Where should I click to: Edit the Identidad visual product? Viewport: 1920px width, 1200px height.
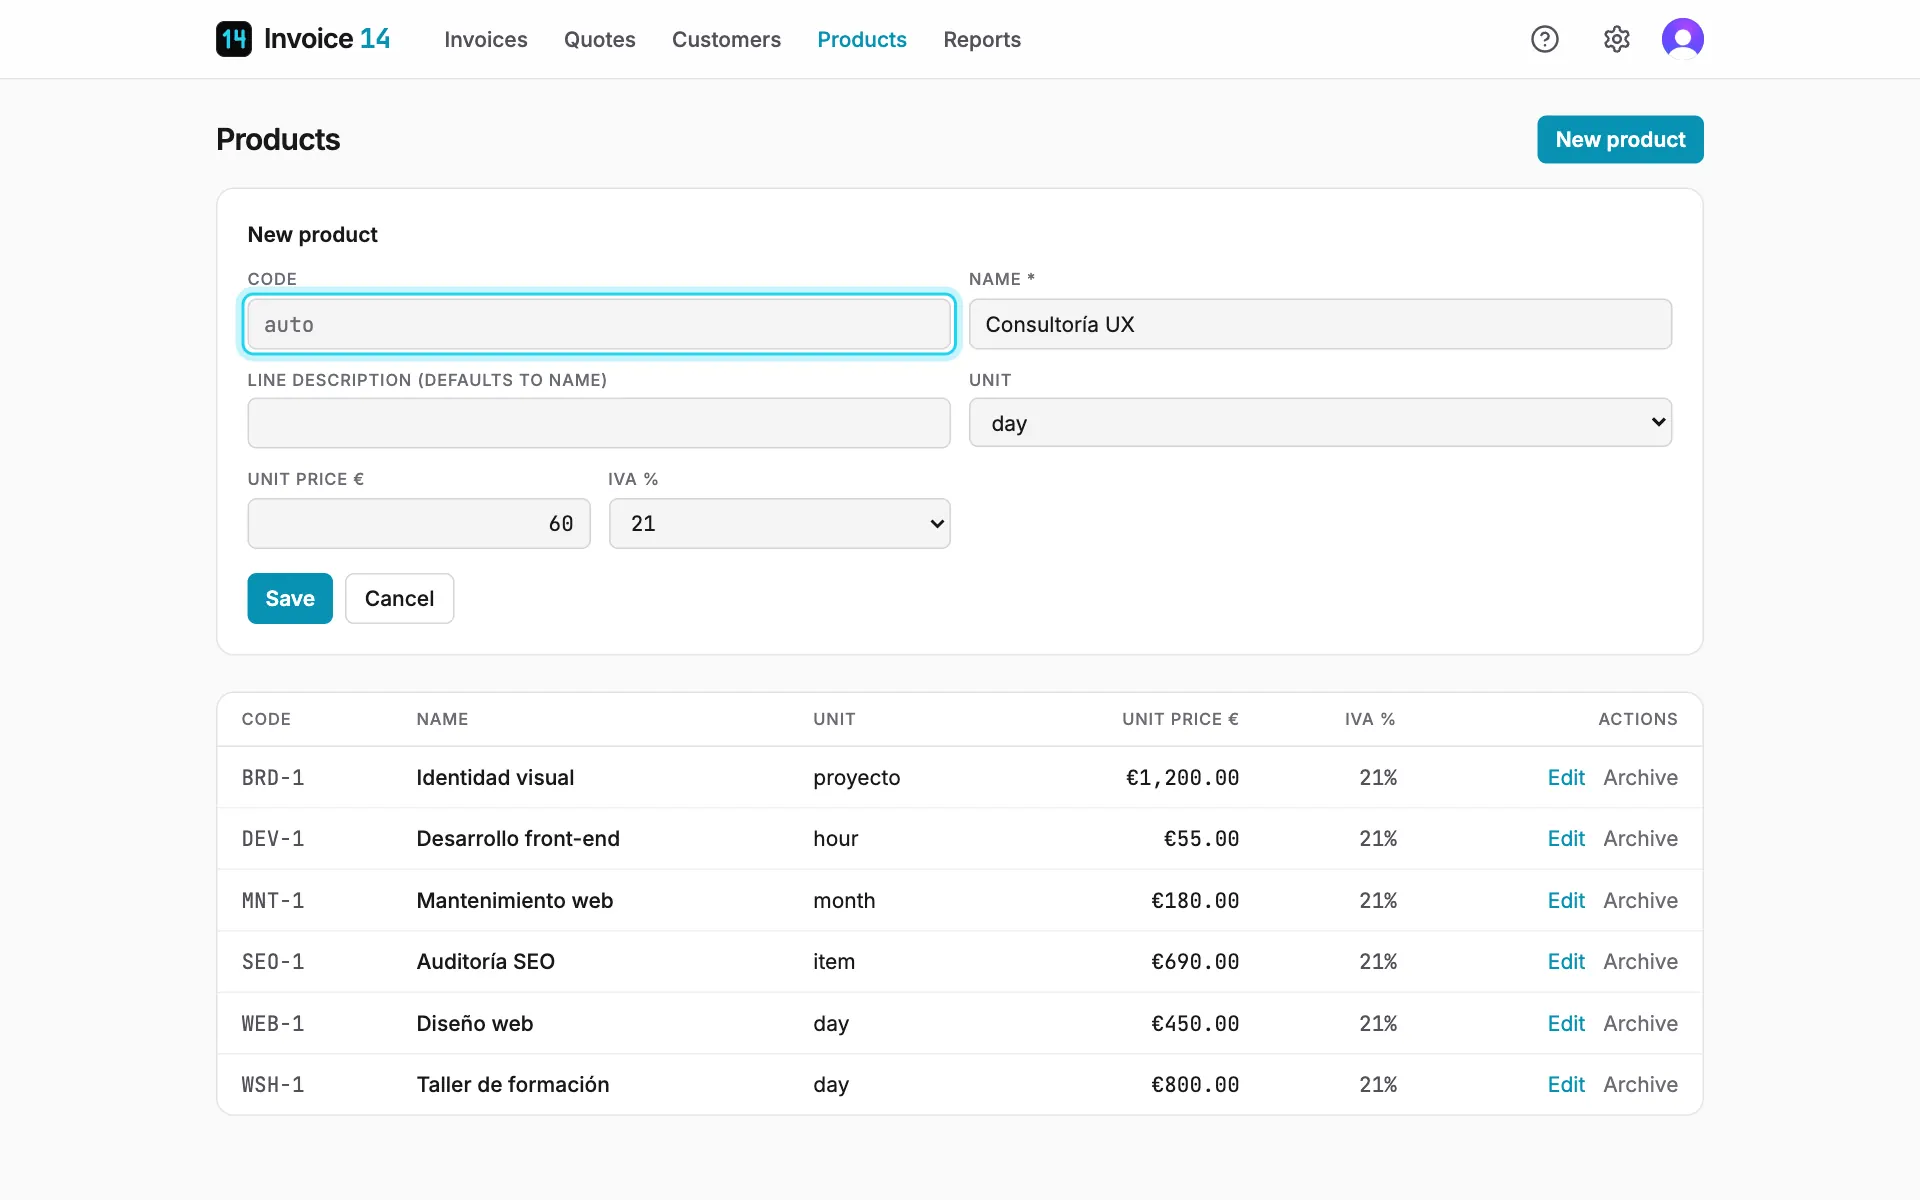(x=1566, y=777)
